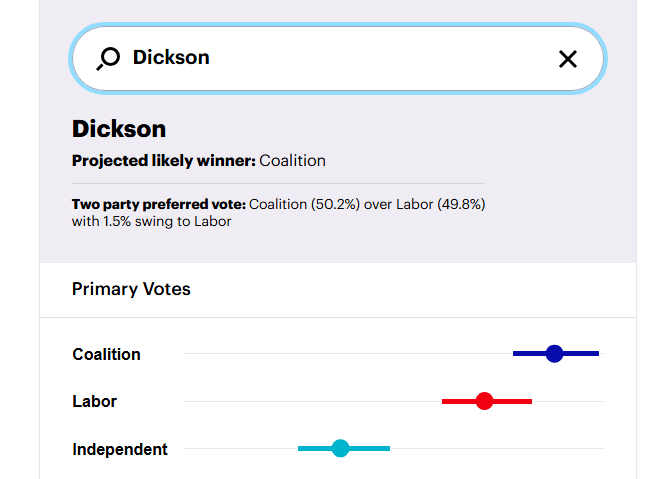Click right end of Labor's red range bar
Viewport: 645px width, 479px height.
coord(529,401)
